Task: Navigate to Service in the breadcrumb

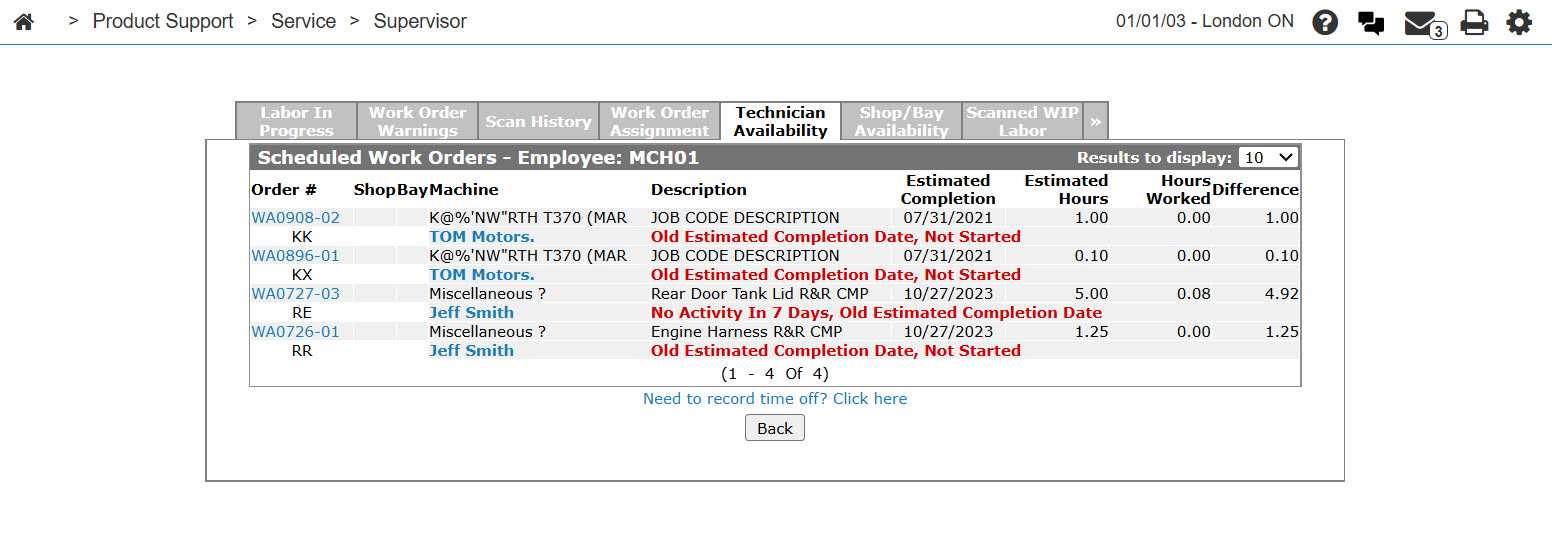Action: coord(303,21)
